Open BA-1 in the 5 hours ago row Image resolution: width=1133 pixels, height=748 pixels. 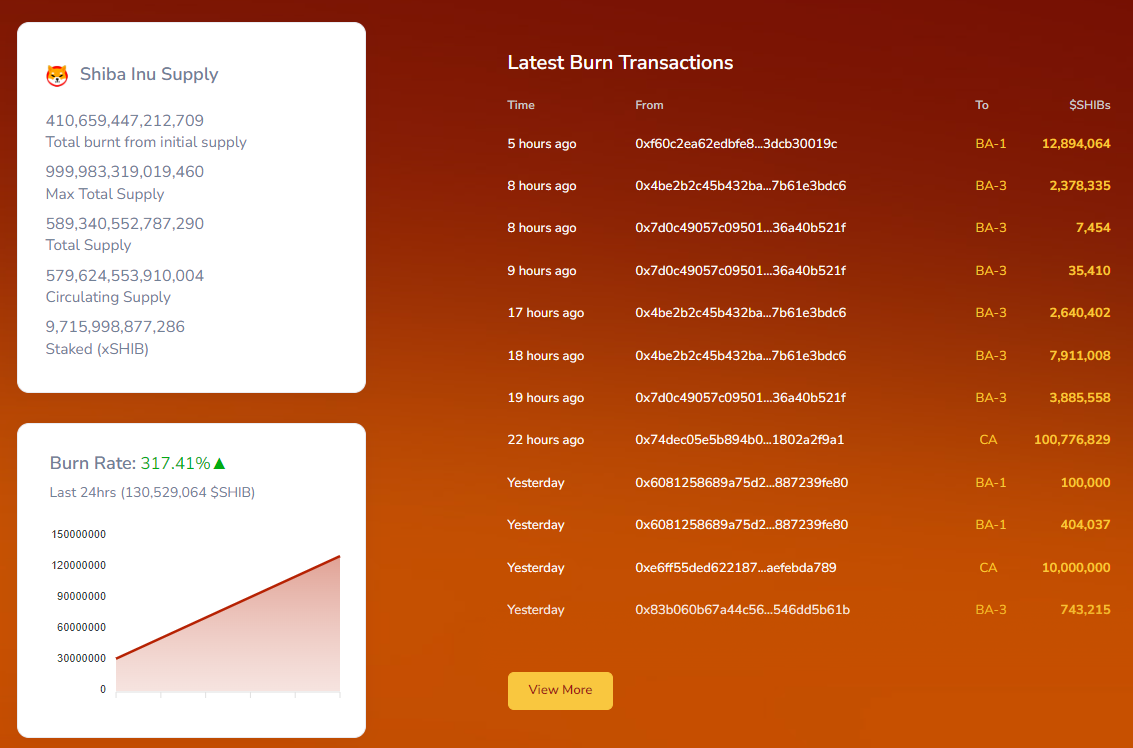point(991,144)
